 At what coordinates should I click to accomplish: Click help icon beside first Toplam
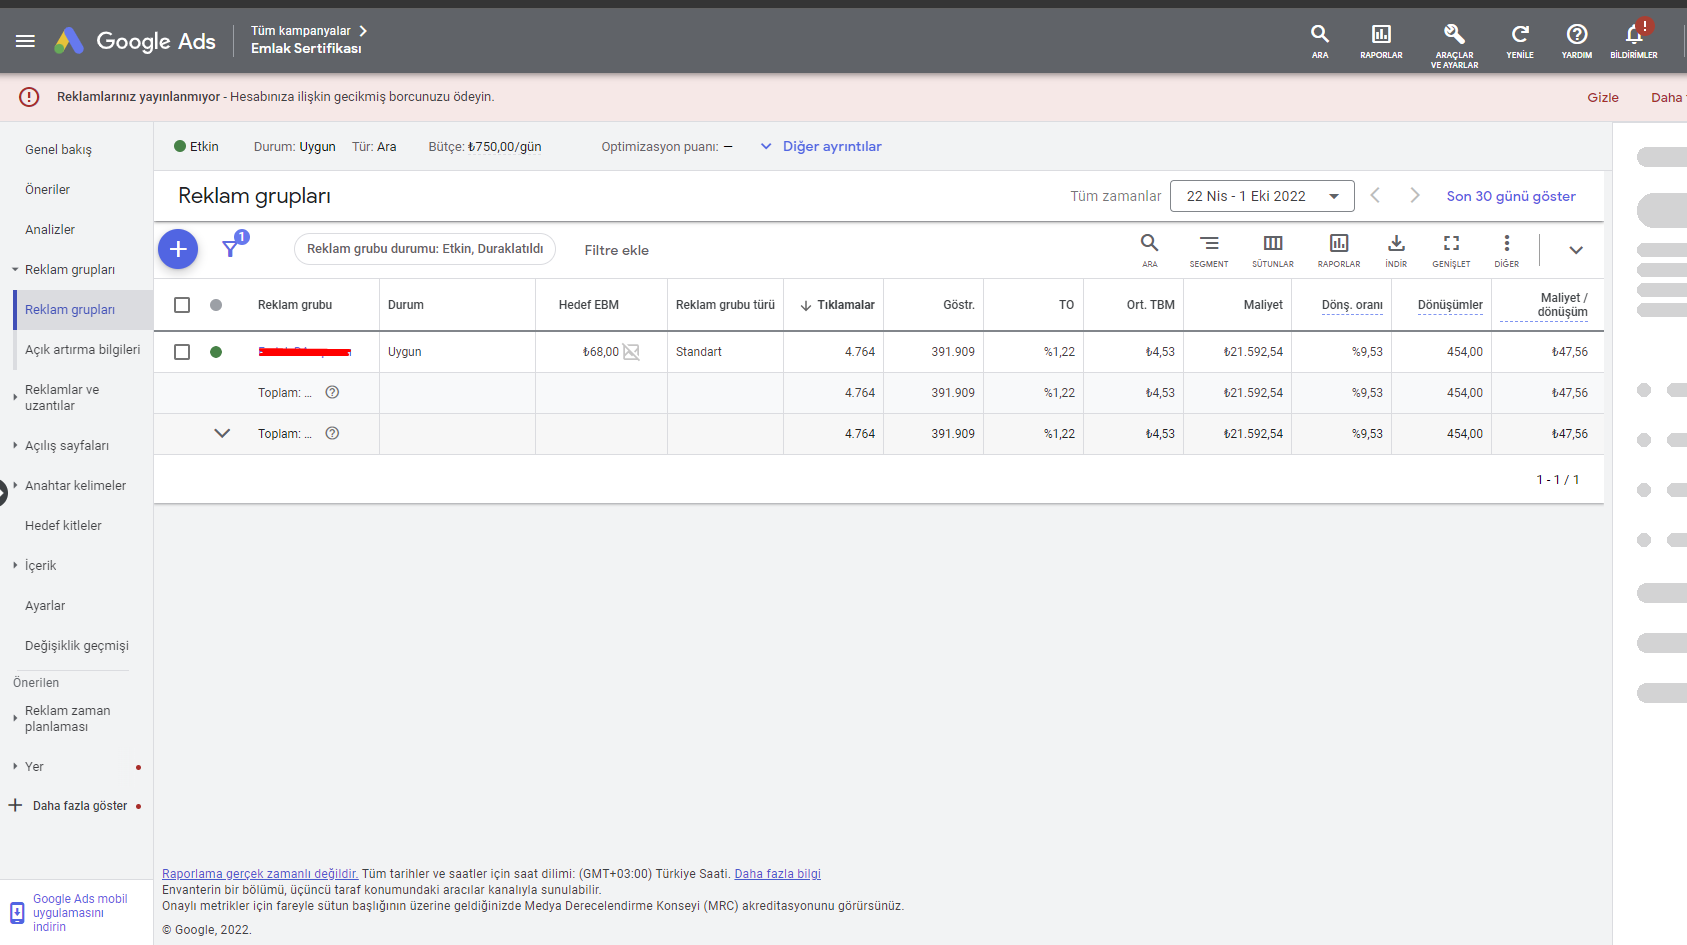333,392
